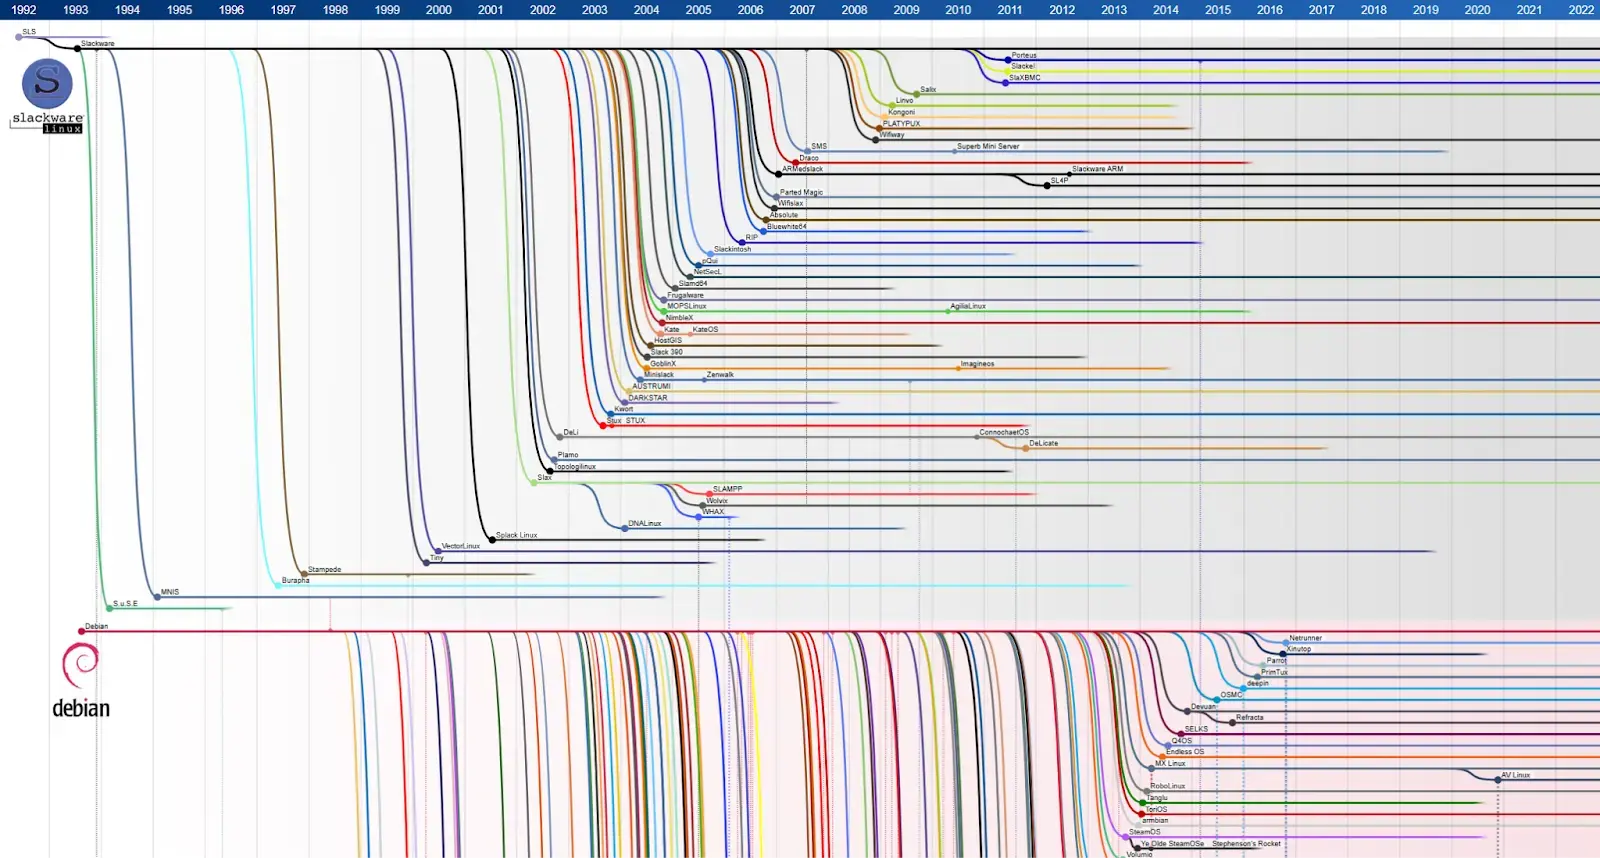Click the Porteus branch label
Viewport: 1600px width, 858px height.
1024,56
